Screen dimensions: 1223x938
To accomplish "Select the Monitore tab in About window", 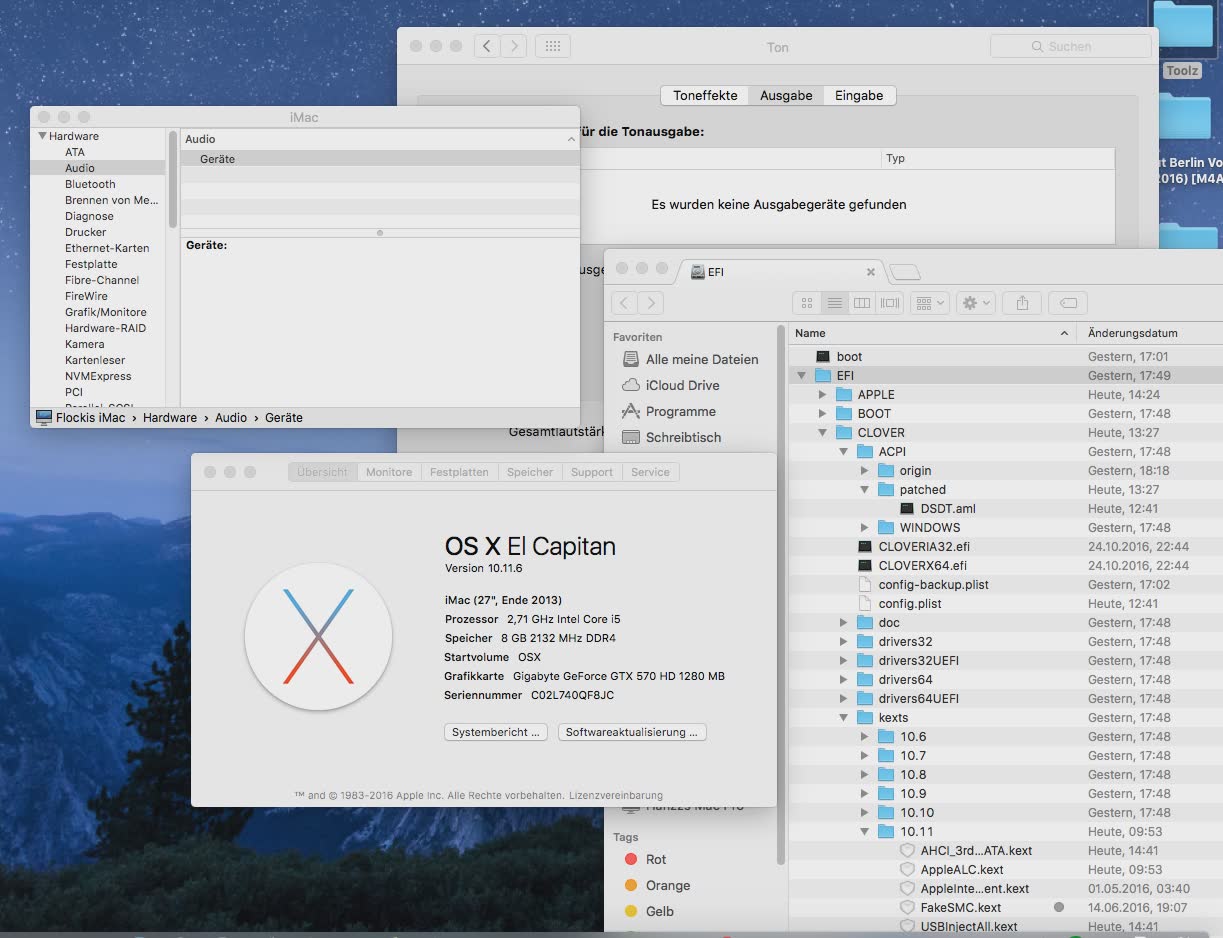I will click(388, 472).
